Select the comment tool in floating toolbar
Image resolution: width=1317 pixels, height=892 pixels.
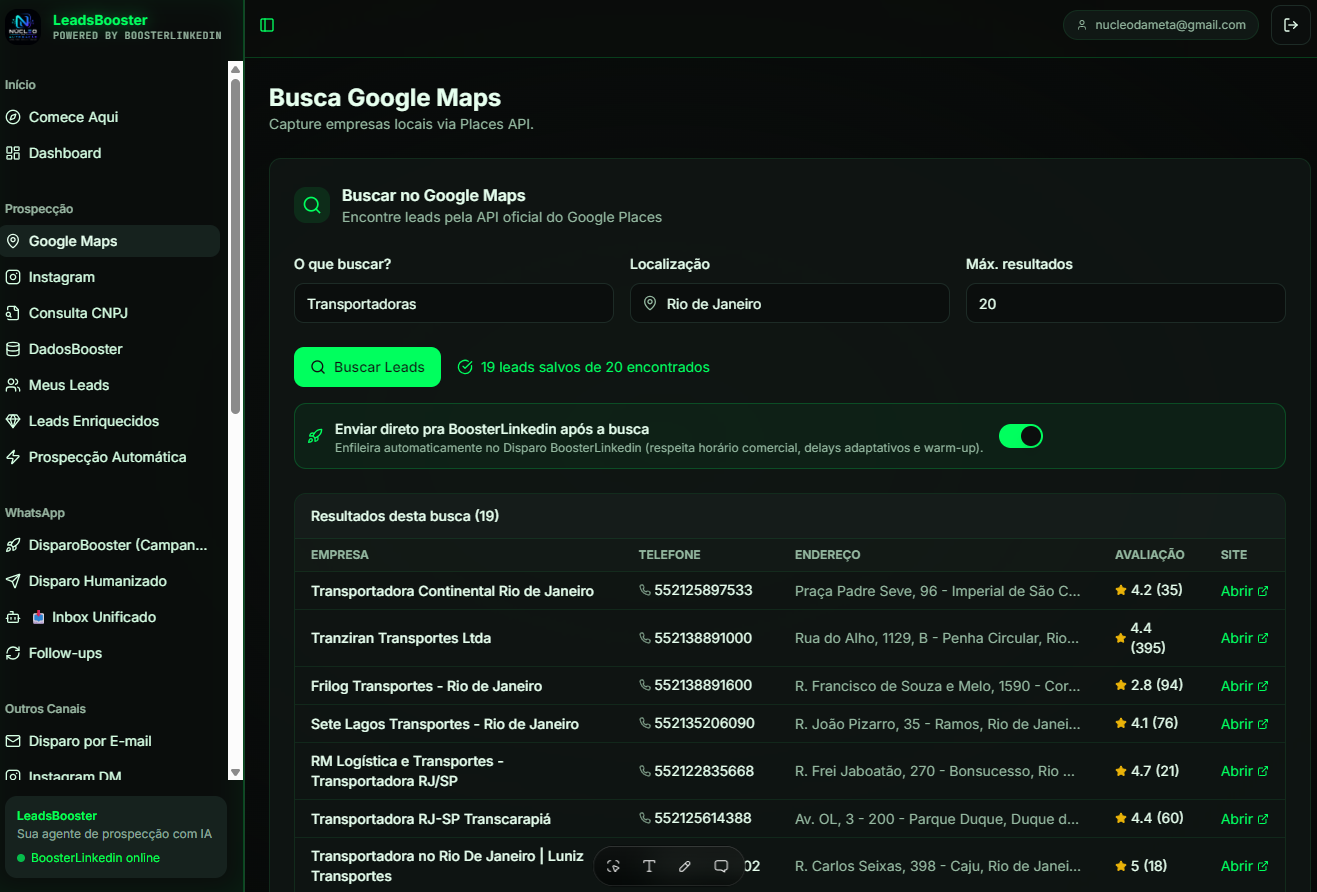click(721, 866)
